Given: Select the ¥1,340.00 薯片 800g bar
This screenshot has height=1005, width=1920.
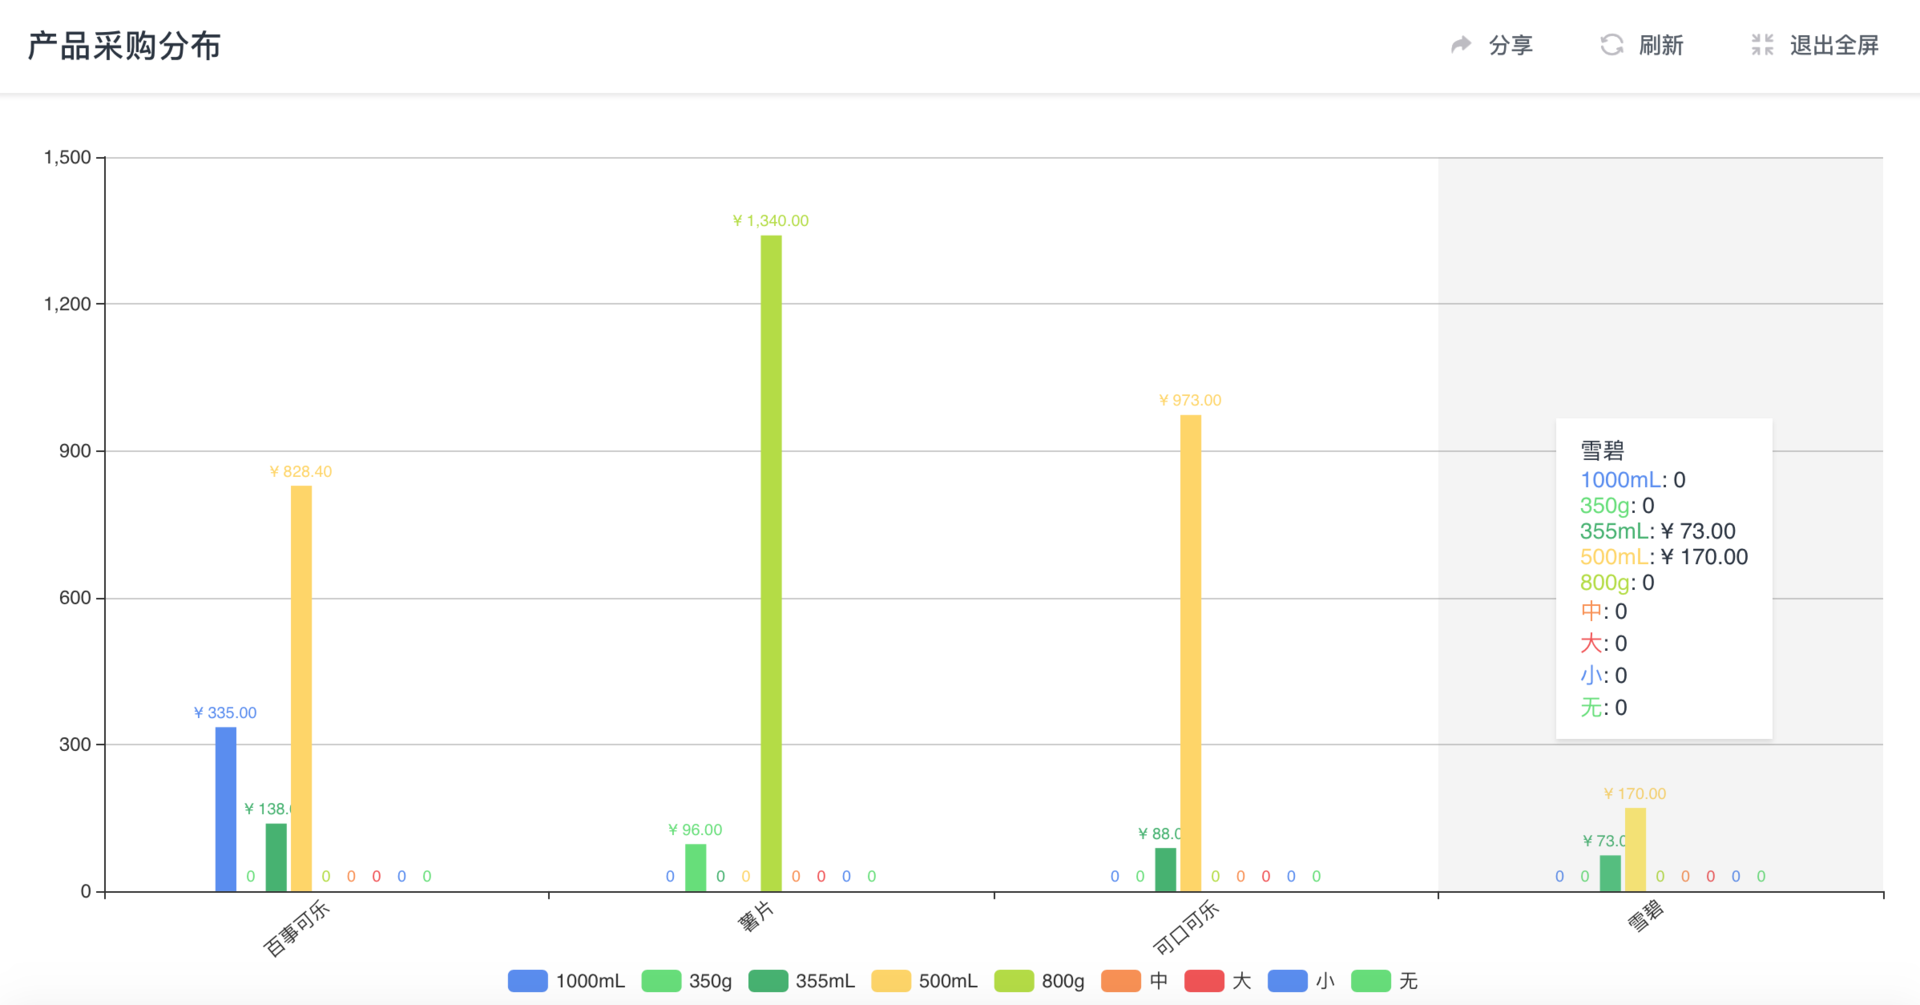Looking at the screenshot, I should tap(771, 563).
